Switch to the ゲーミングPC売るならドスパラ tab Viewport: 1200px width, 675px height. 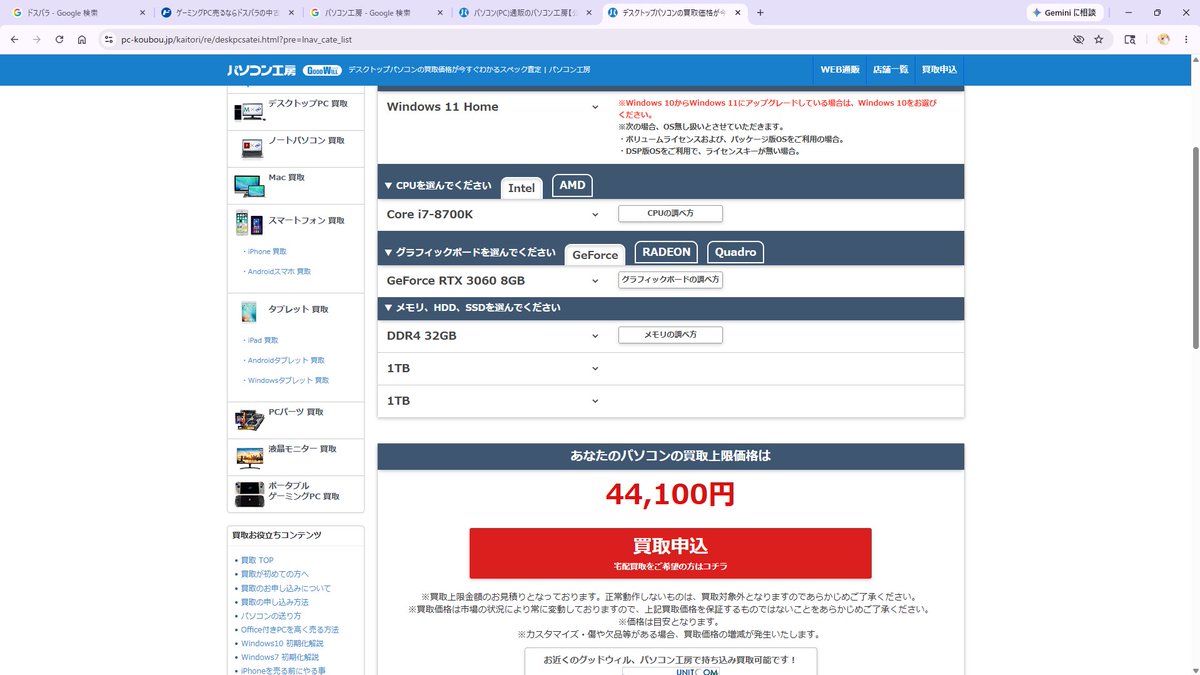click(228, 13)
